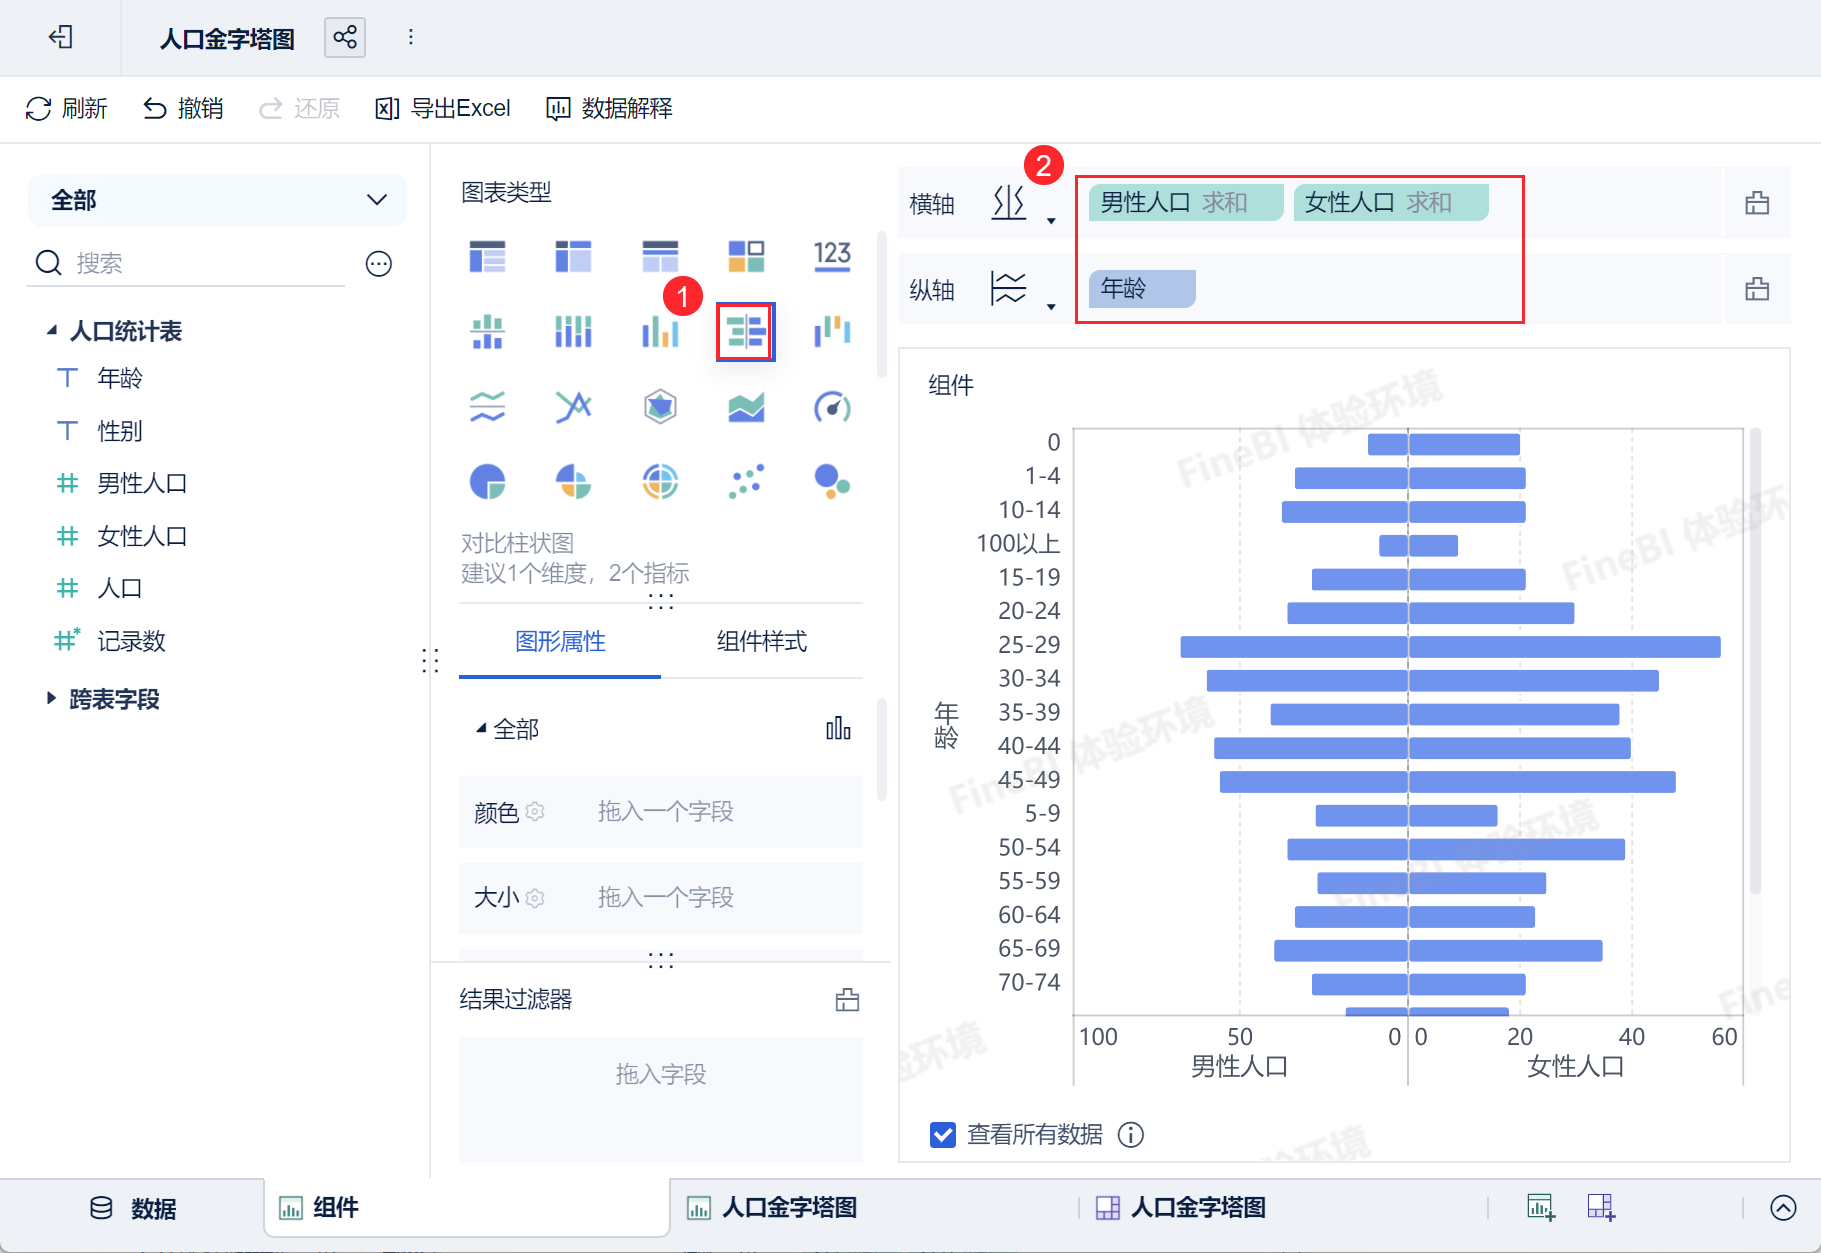Screen dimensions: 1821x1253
Task: Click the 年龄 pill on 纵轴
Action: [1142, 289]
